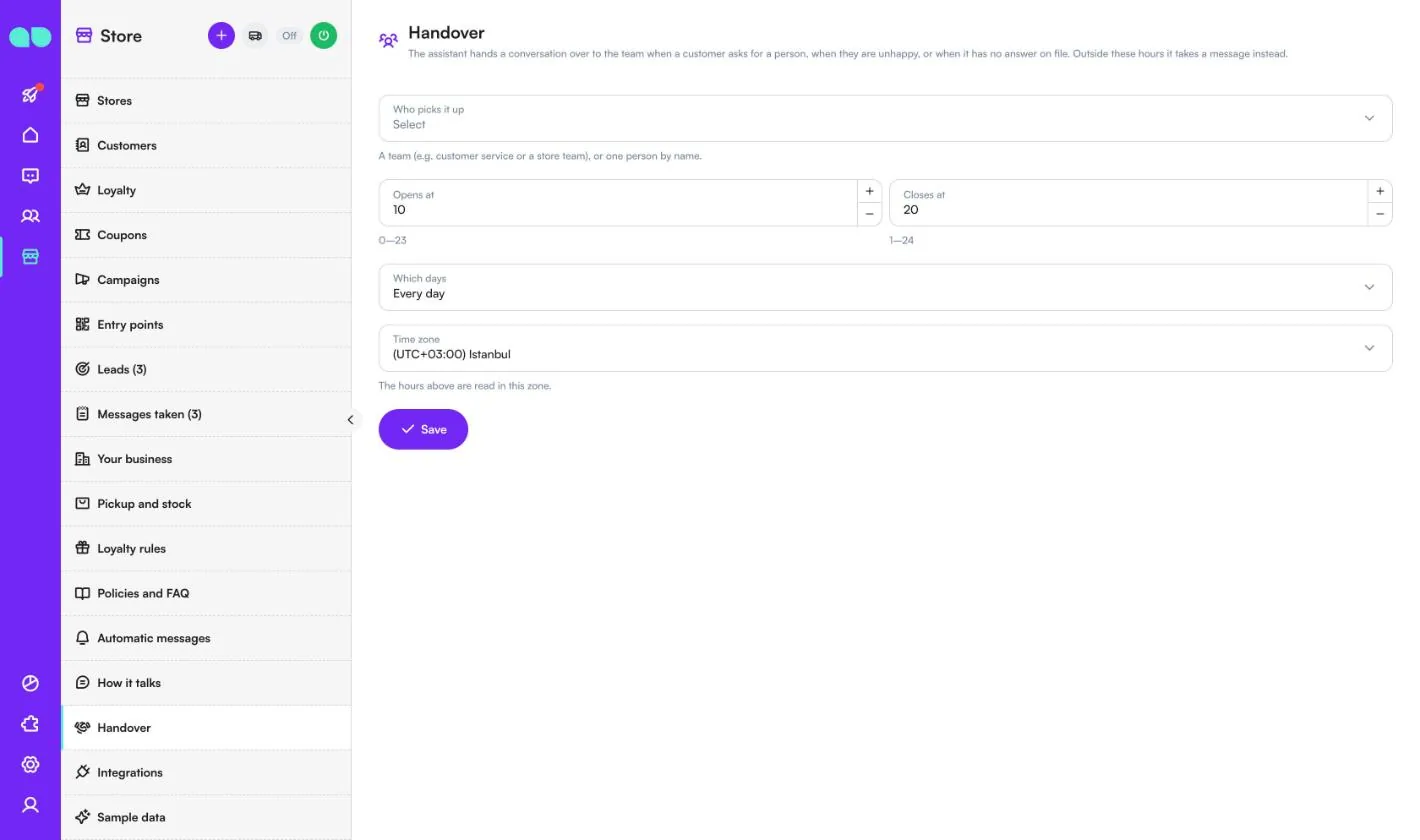
Task: Click the logo at top left
Action: coord(30,37)
